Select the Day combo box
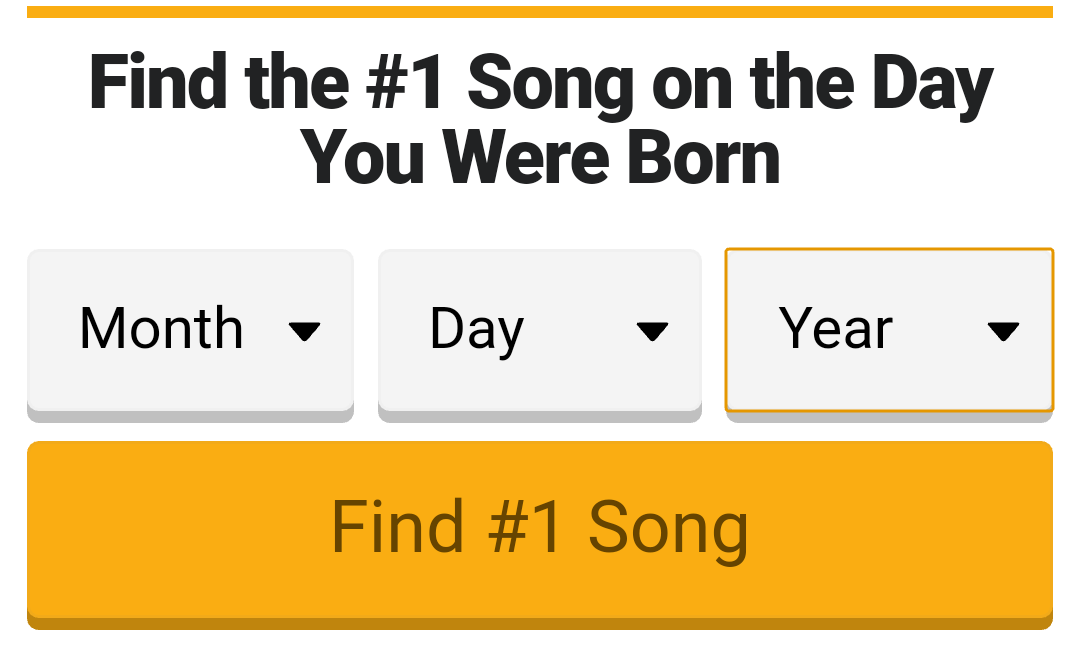Image resolution: width=1080 pixels, height=652 pixels. [x=539, y=330]
